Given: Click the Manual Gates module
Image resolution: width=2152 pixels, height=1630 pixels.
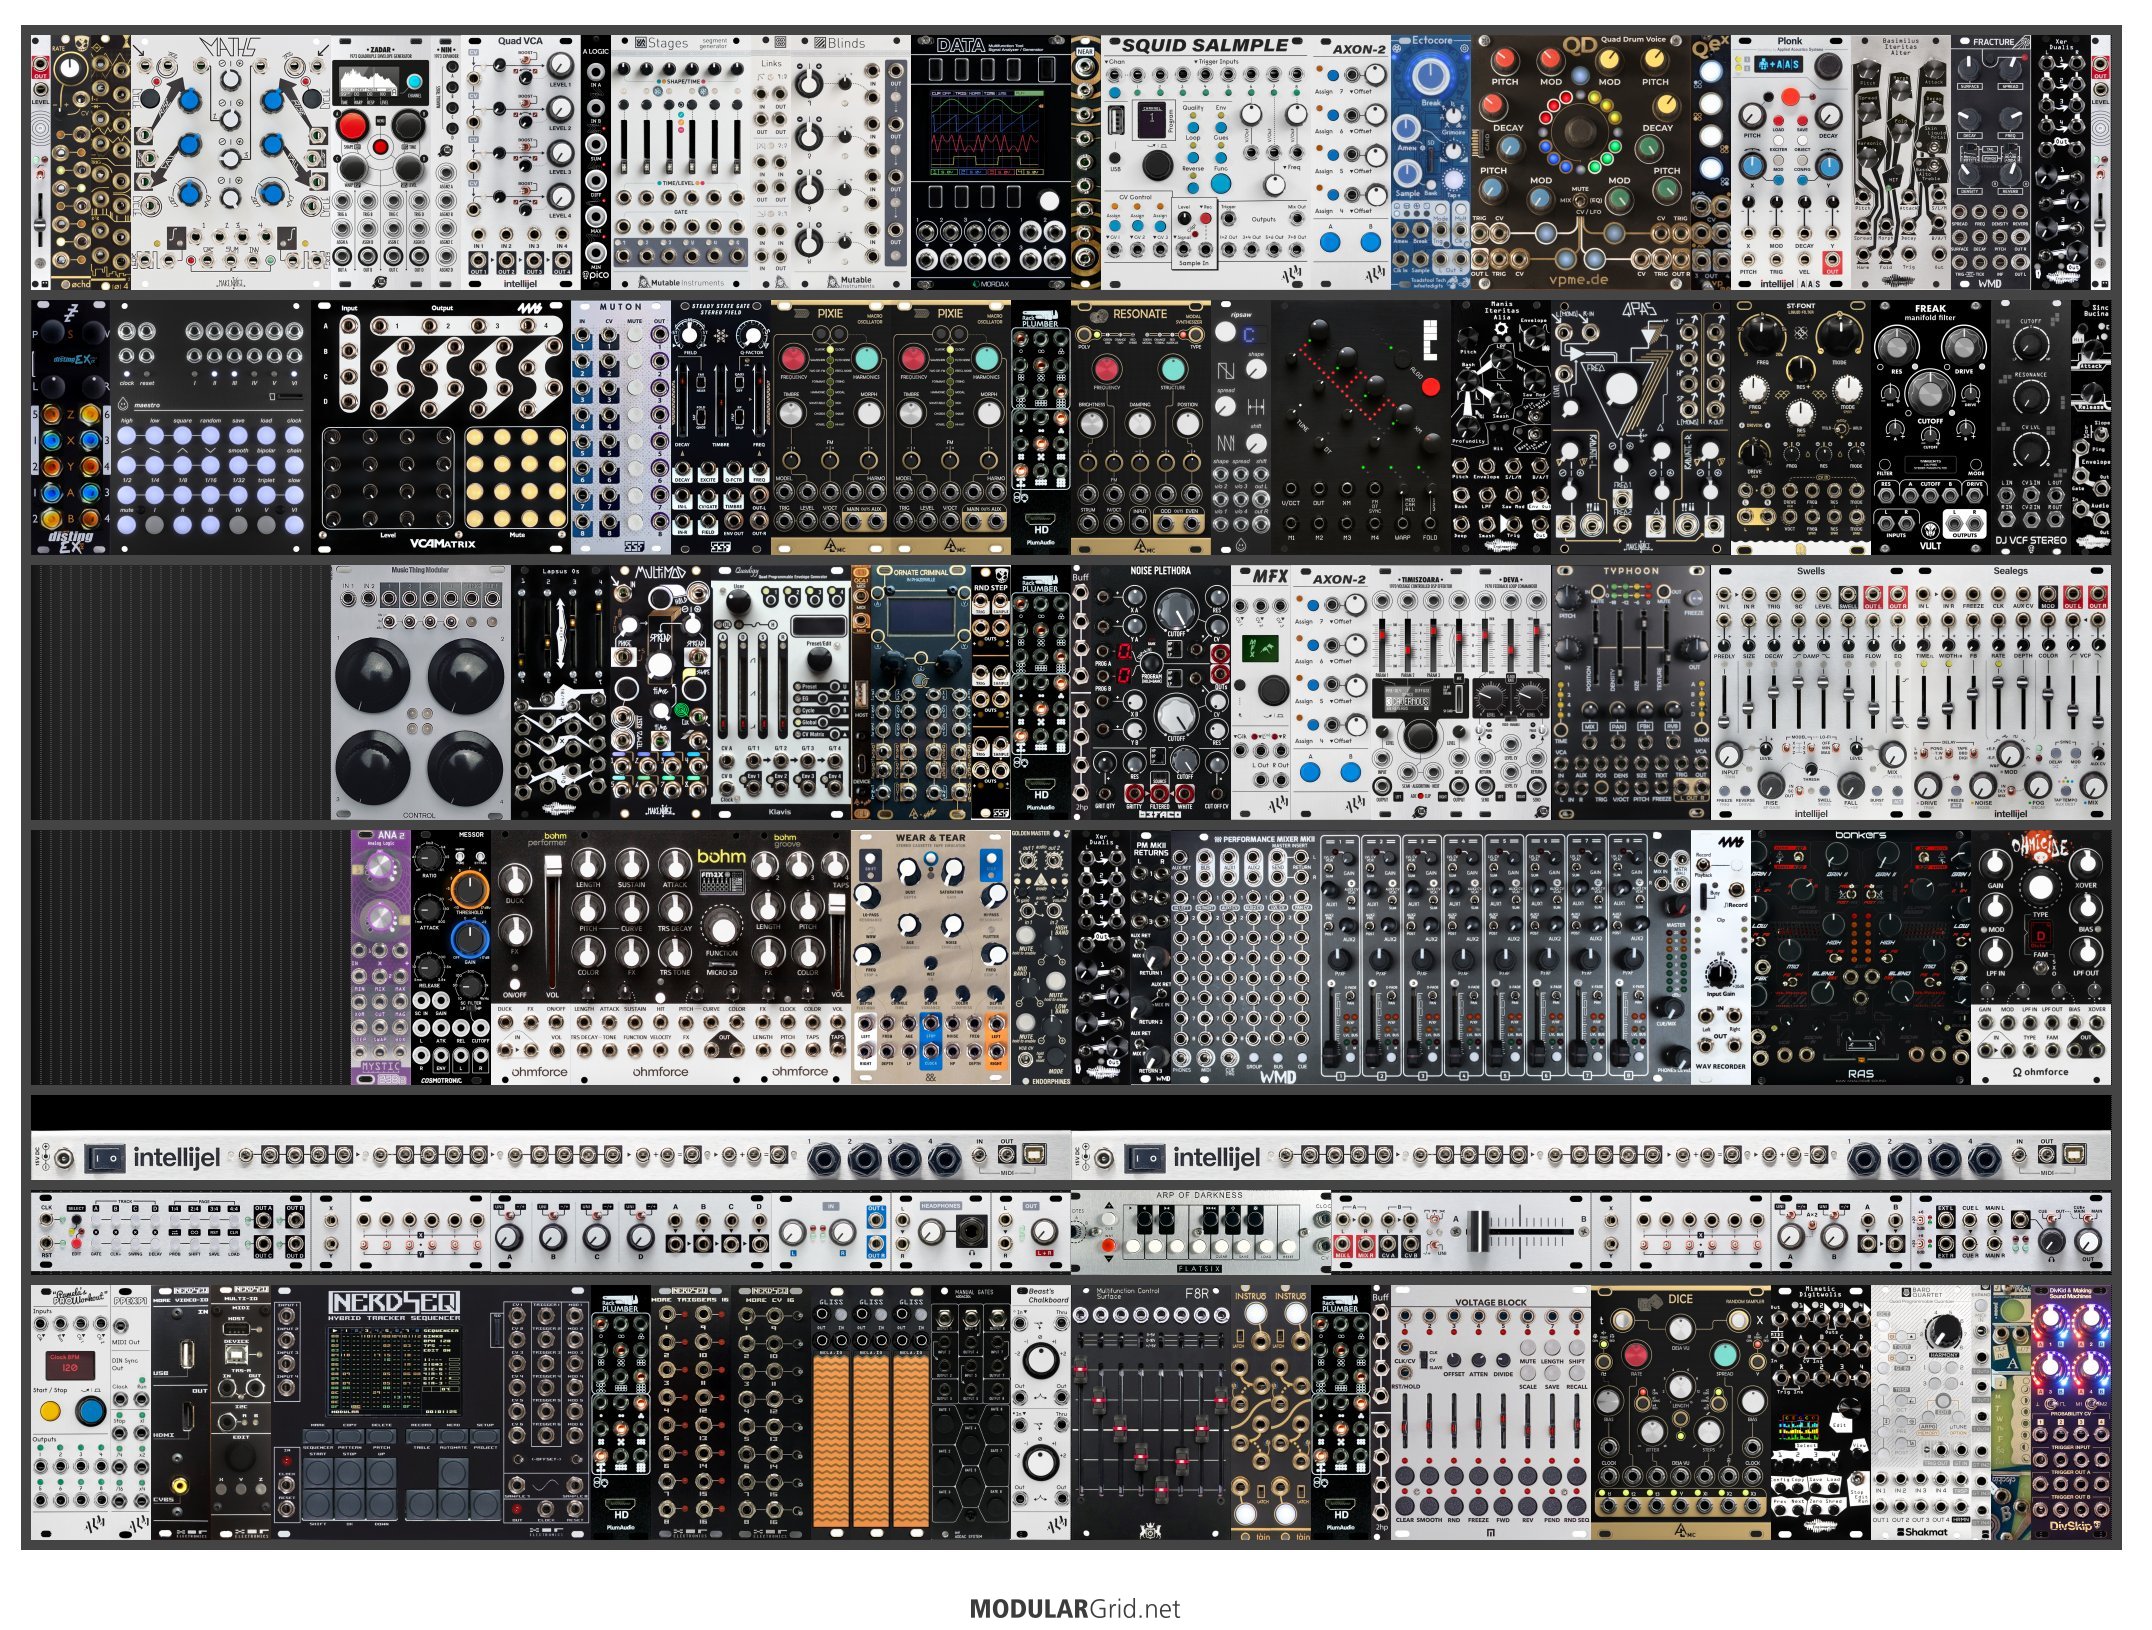Looking at the screenshot, I should pos(970,1412).
